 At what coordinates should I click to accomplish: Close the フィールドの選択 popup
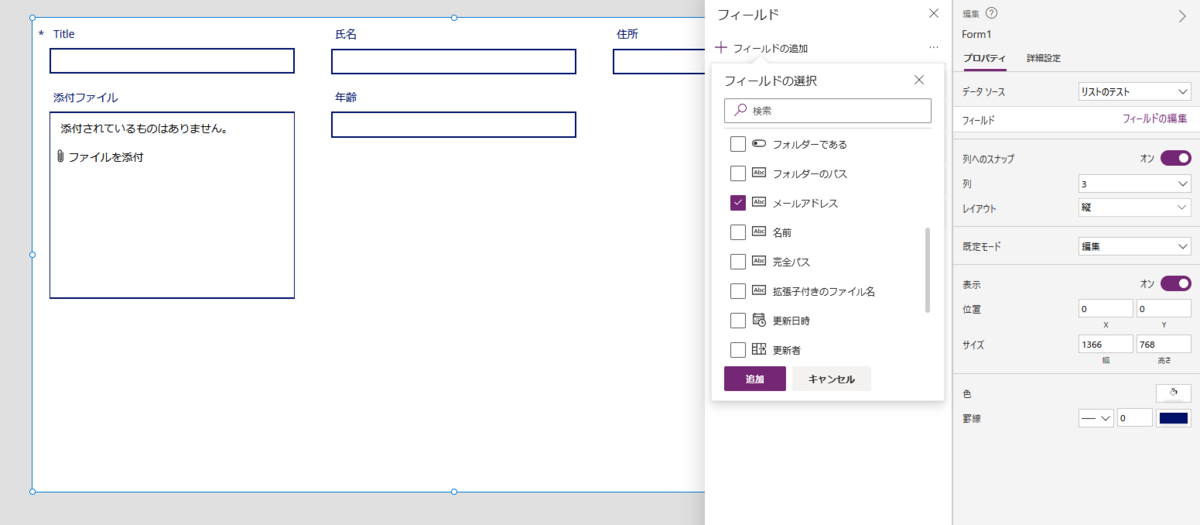pos(919,80)
